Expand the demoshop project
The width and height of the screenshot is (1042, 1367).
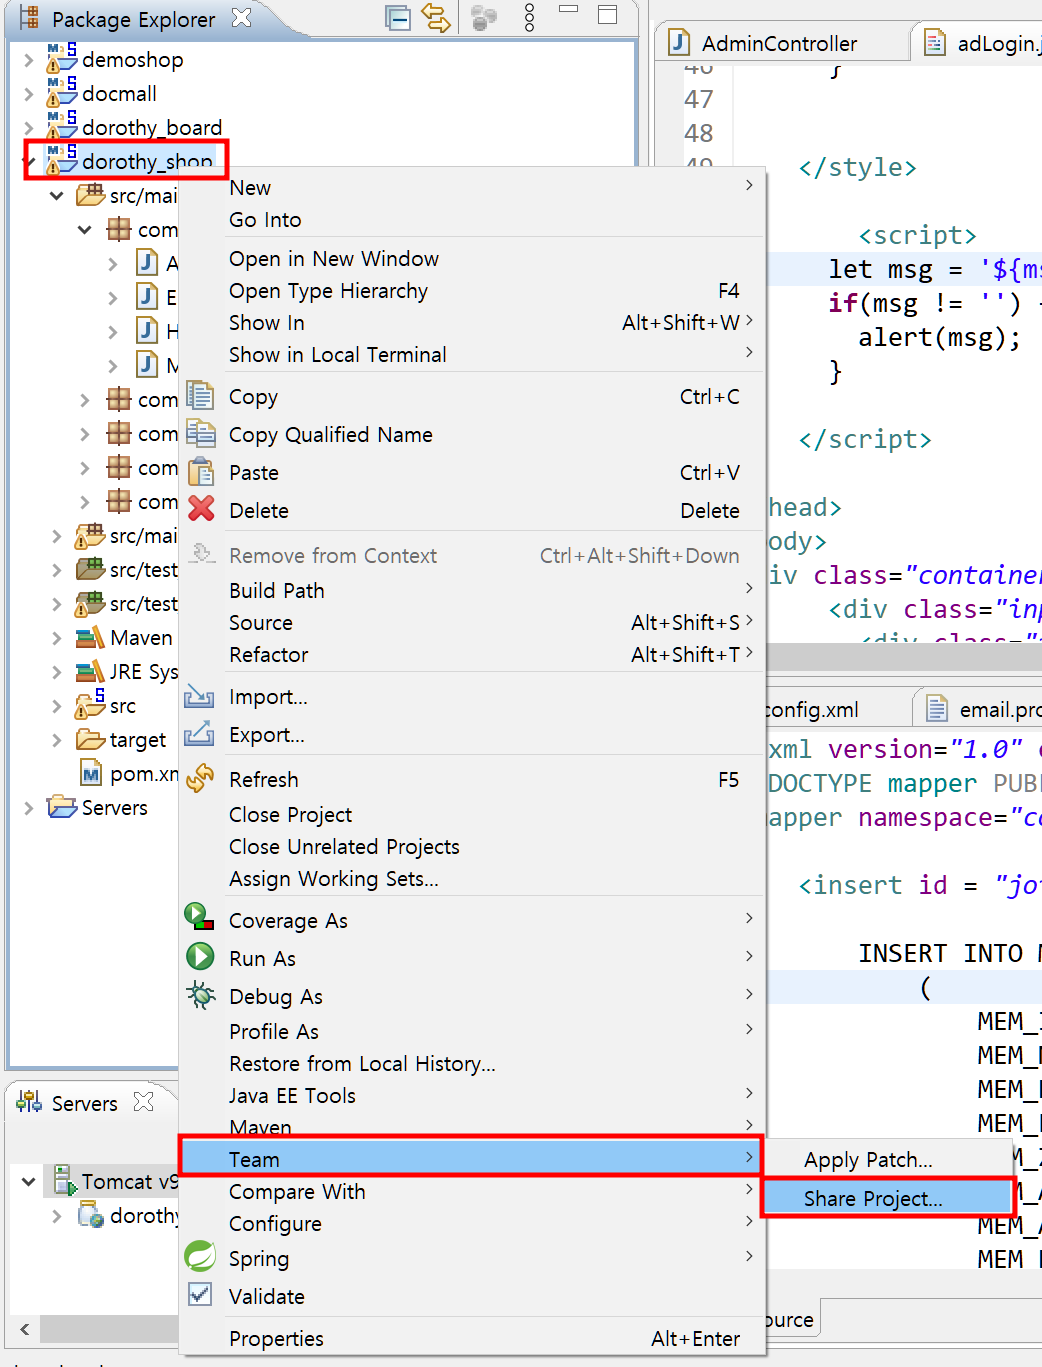pos(28,59)
